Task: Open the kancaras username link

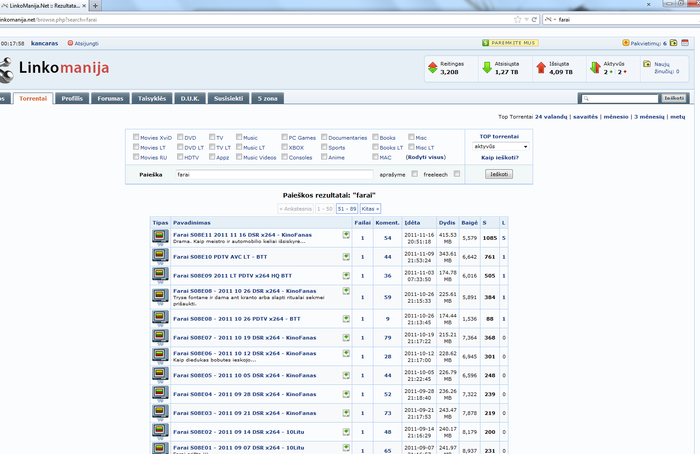Action: click(45, 43)
